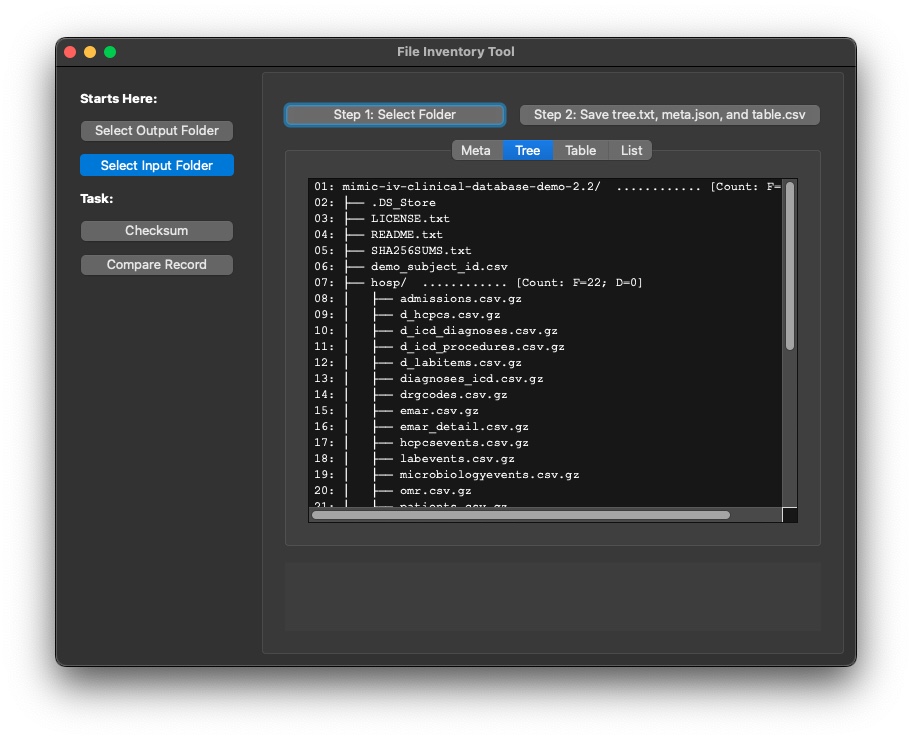Select omr.csv.gz entry
The height and width of the screenshot is (740, 912).
click(x=436, y=490)
